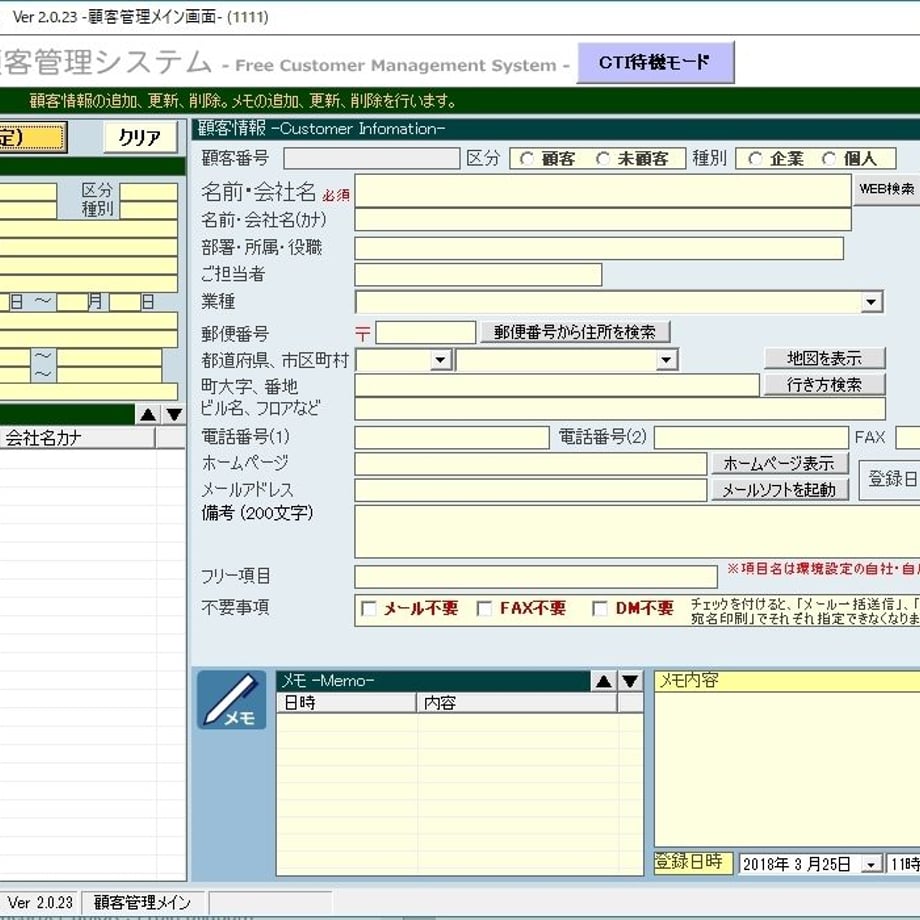Click the メールアドレス input field
The height and width of the screenshot is (920, 920).
point(530,491)
